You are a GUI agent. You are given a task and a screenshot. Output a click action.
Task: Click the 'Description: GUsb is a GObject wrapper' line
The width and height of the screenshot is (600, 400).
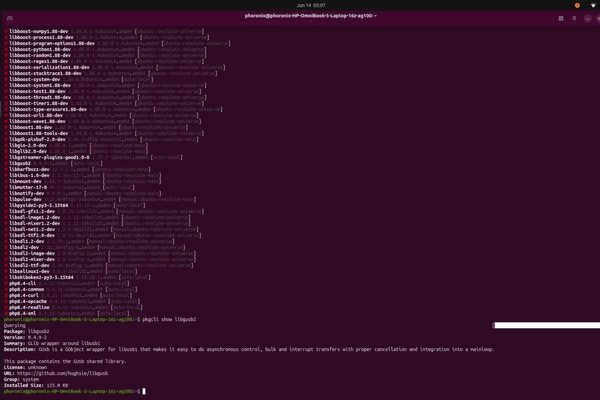click(249, 349)
